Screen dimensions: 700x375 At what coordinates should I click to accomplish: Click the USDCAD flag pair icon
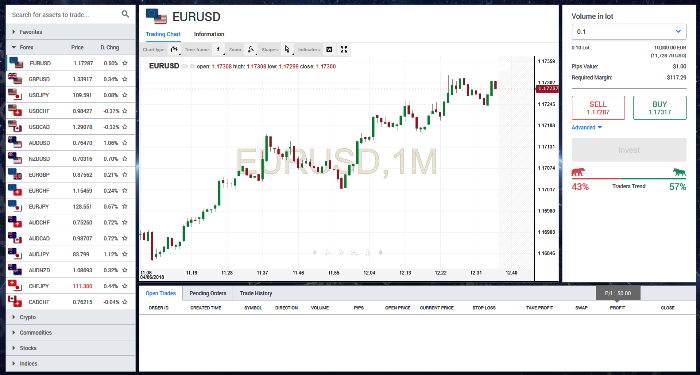15,126
